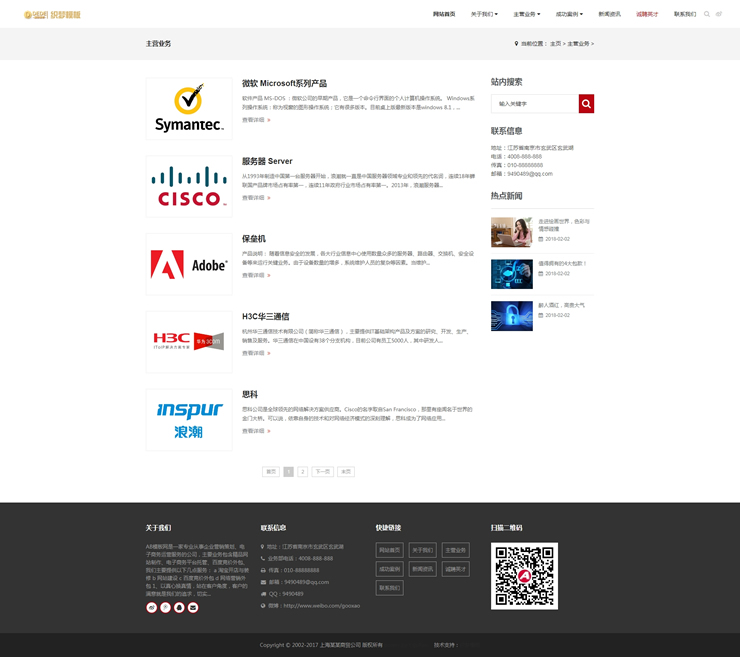The height and width of the screenshot is (657, 740).
Task: Click the 招聘英才 footer quick link
Action: pyautogui.click(x=455, y=569)
